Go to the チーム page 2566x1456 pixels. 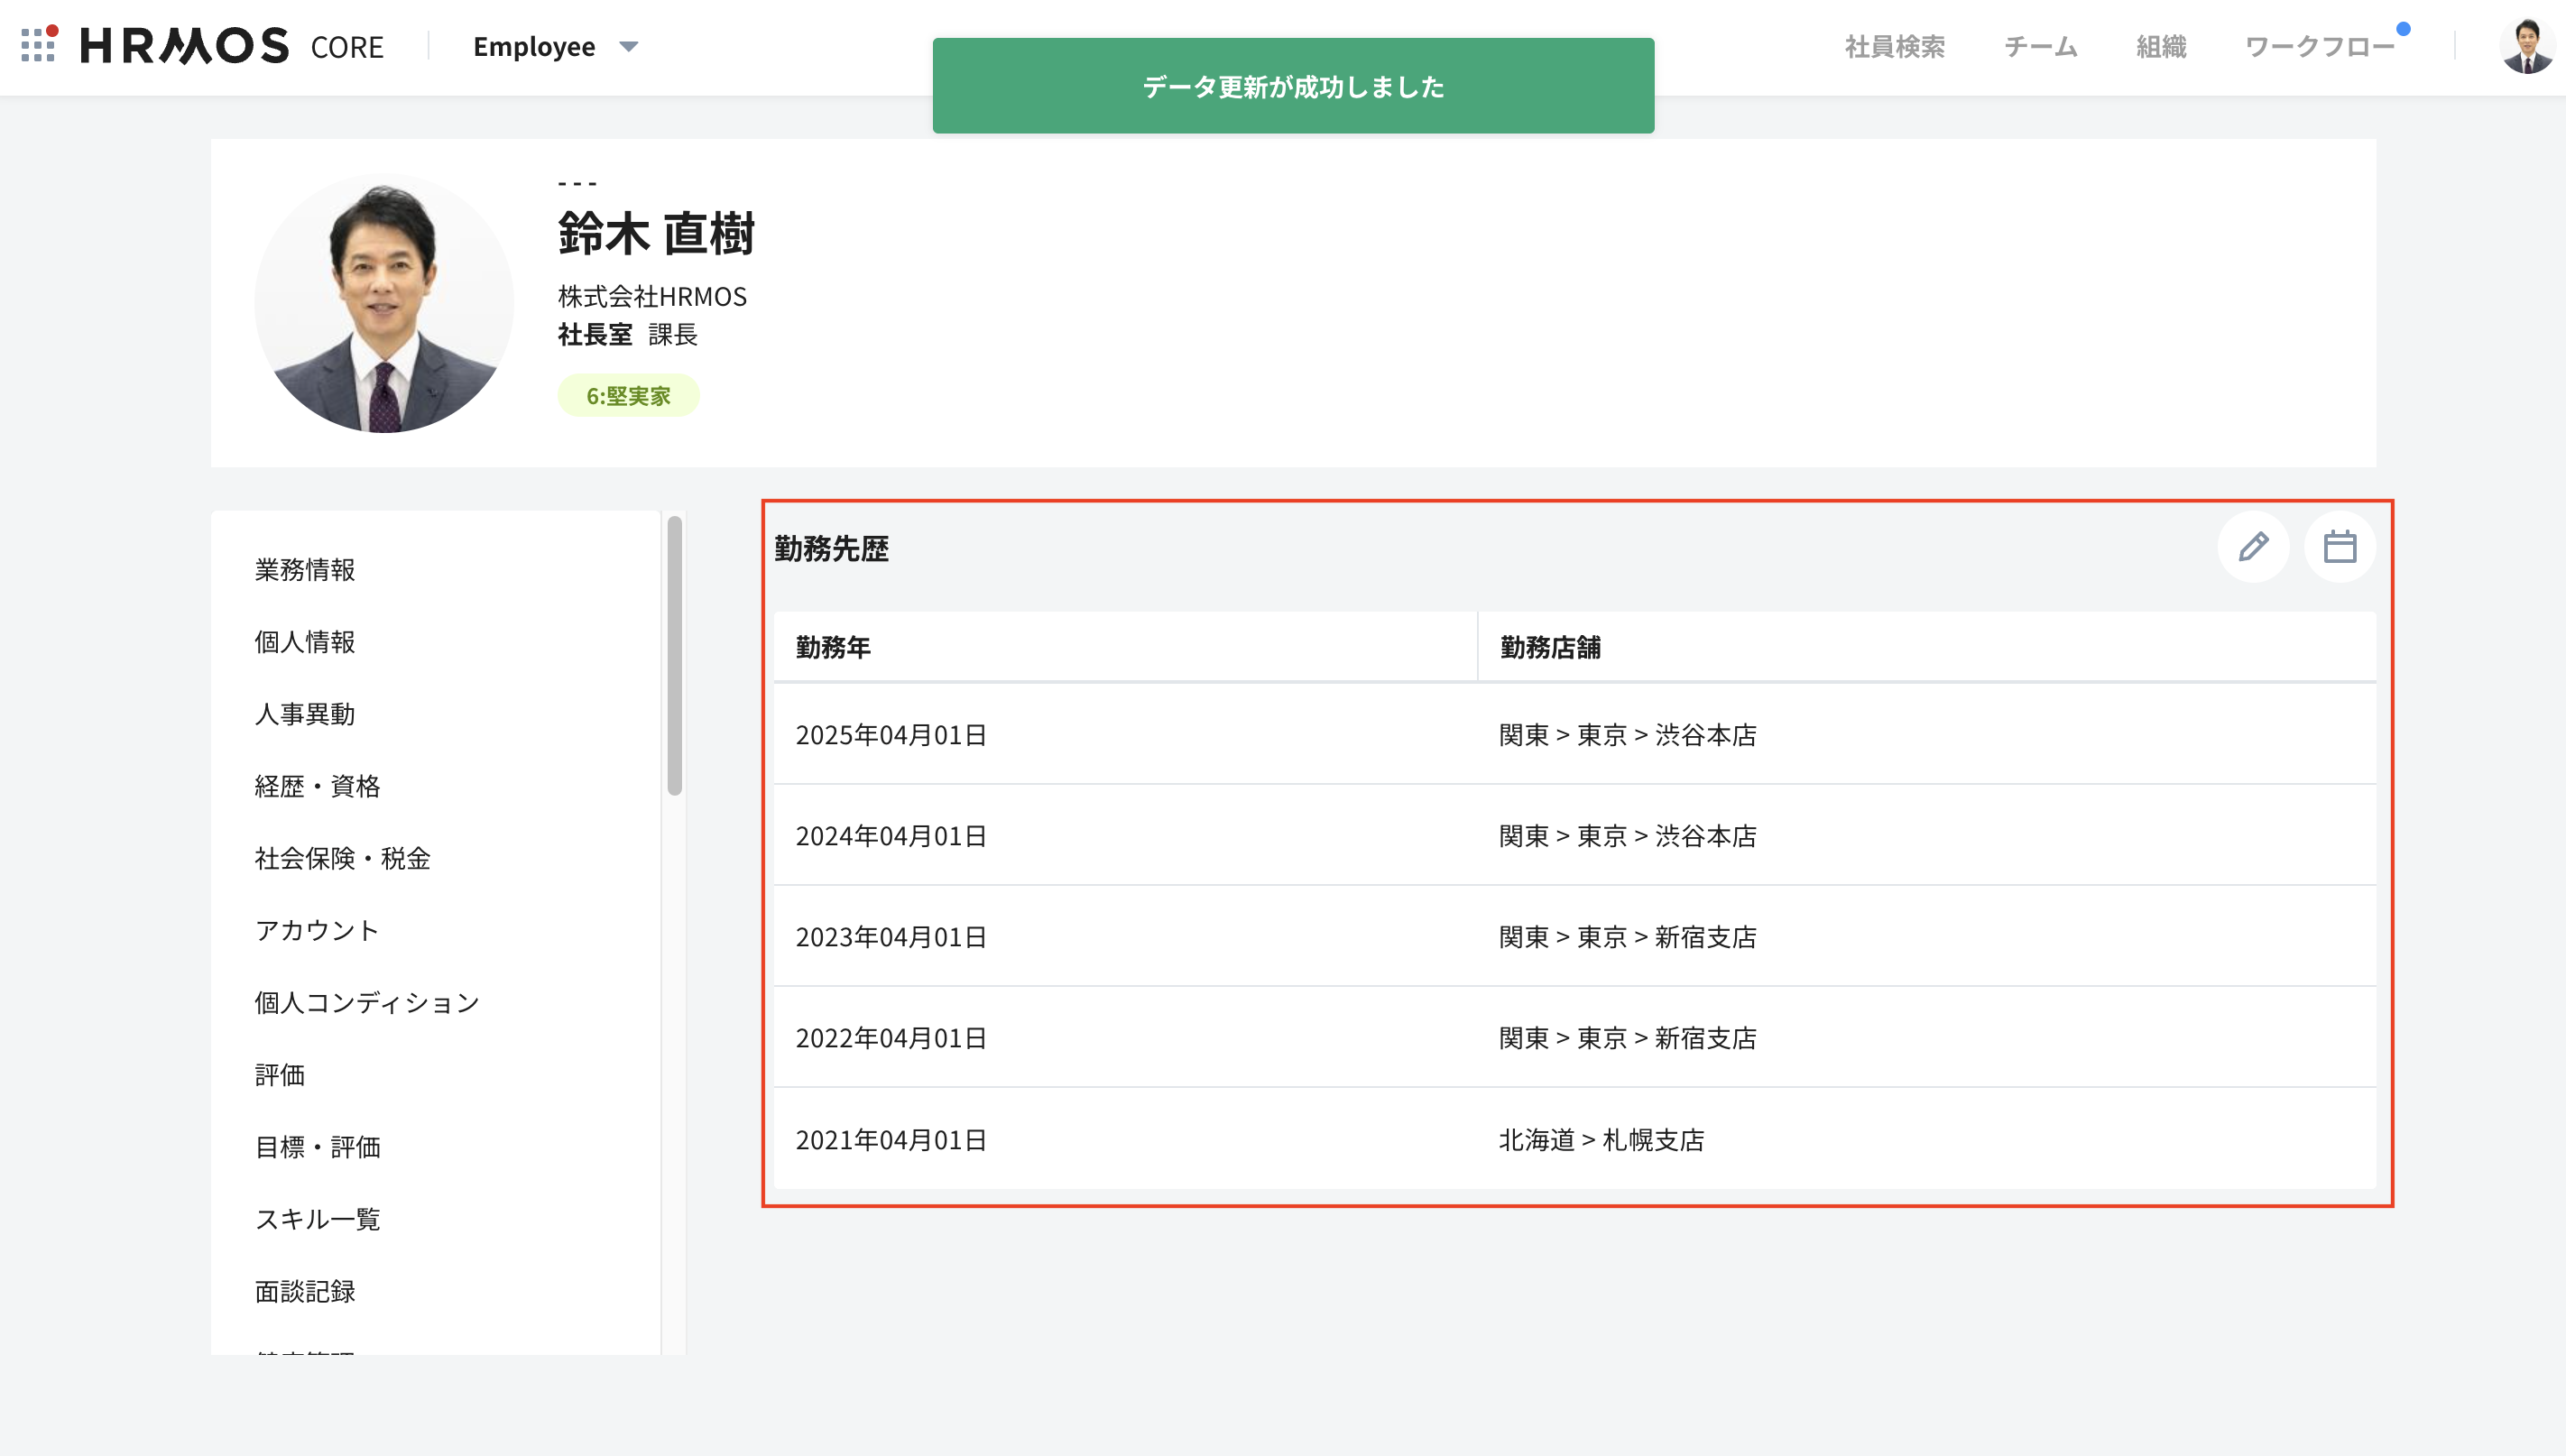(2040, 46)
